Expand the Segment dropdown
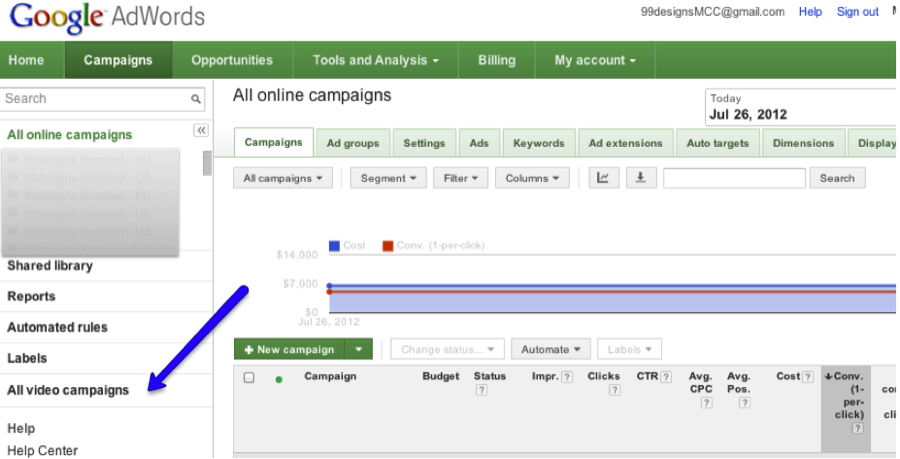Image resolution: width=900 pixels, height=459 pixels. tap(389, 178)
